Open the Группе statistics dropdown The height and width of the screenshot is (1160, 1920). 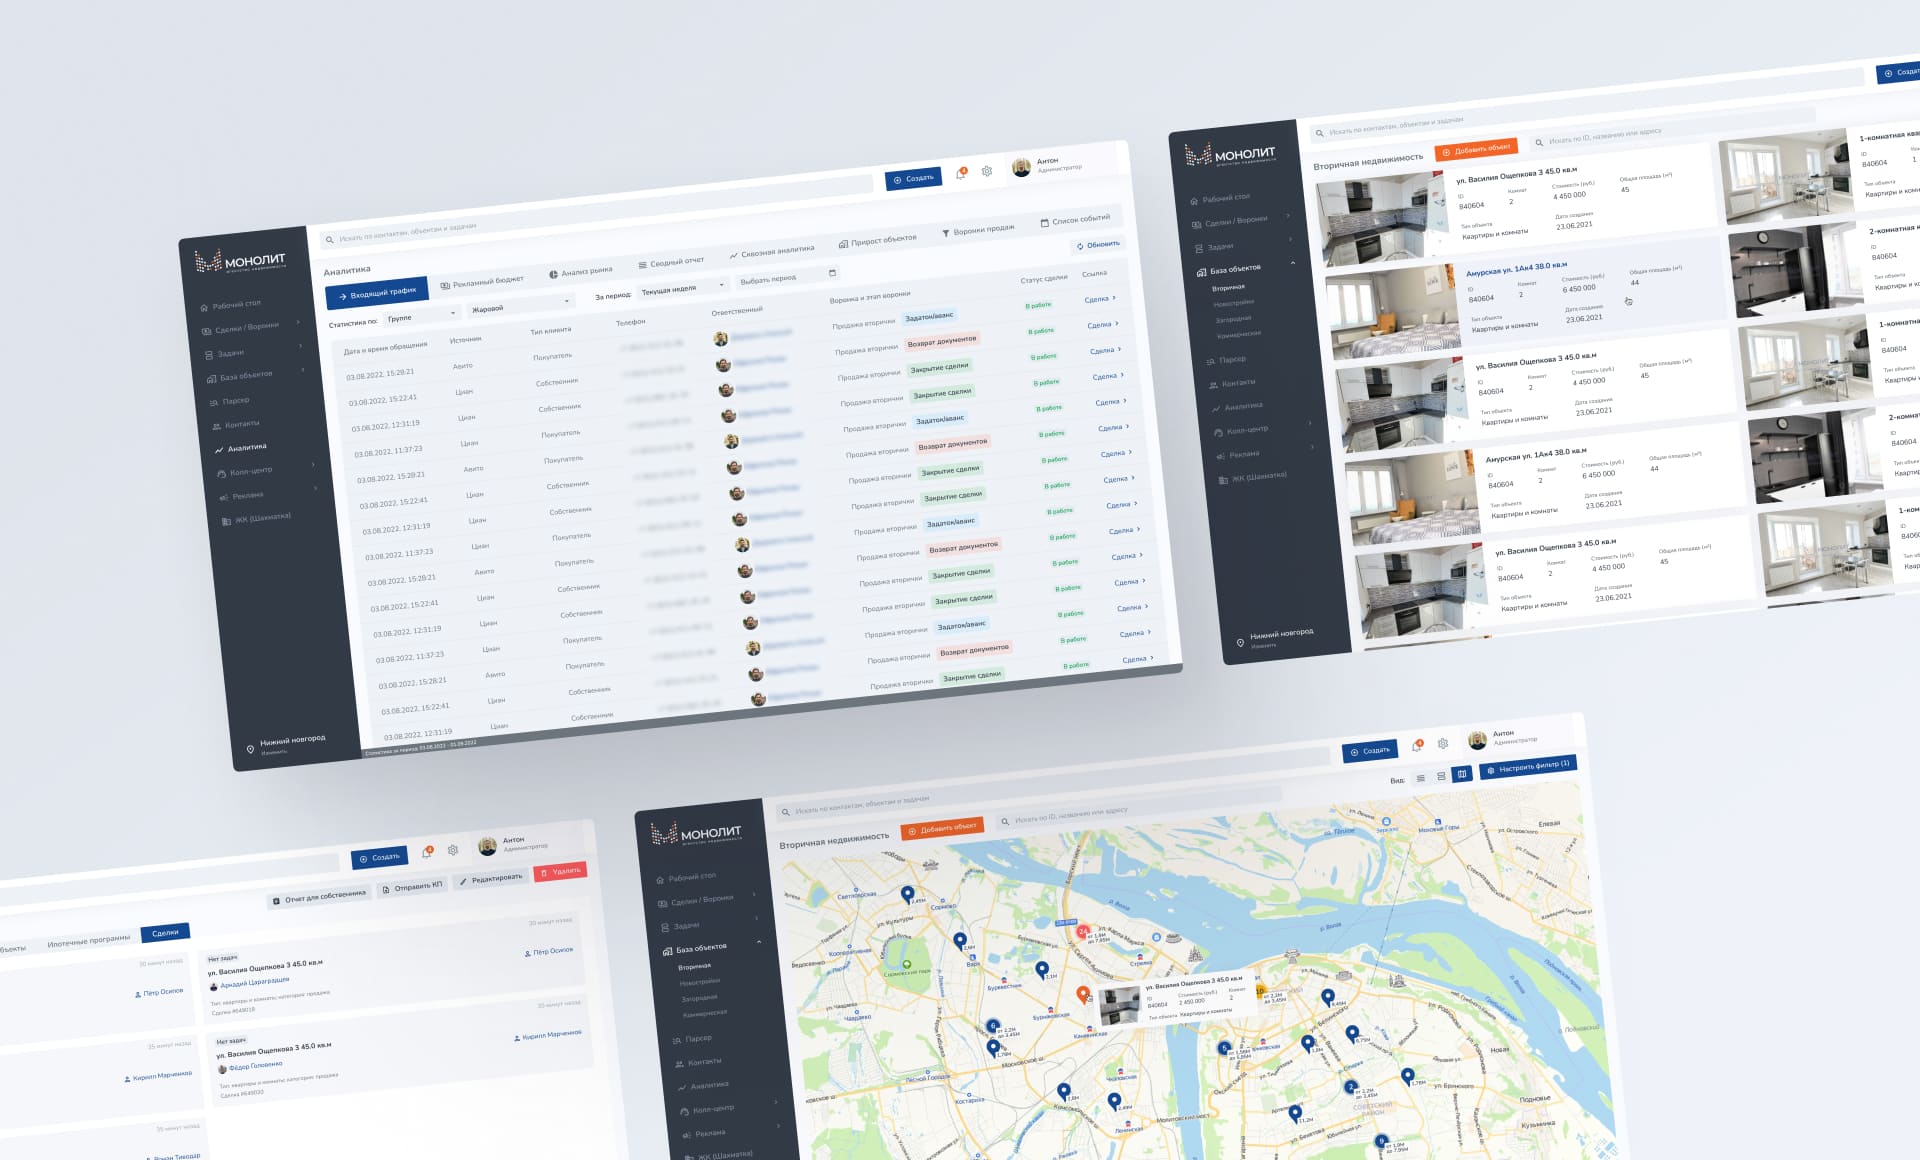pyautogui.click(x=424, y=316)
